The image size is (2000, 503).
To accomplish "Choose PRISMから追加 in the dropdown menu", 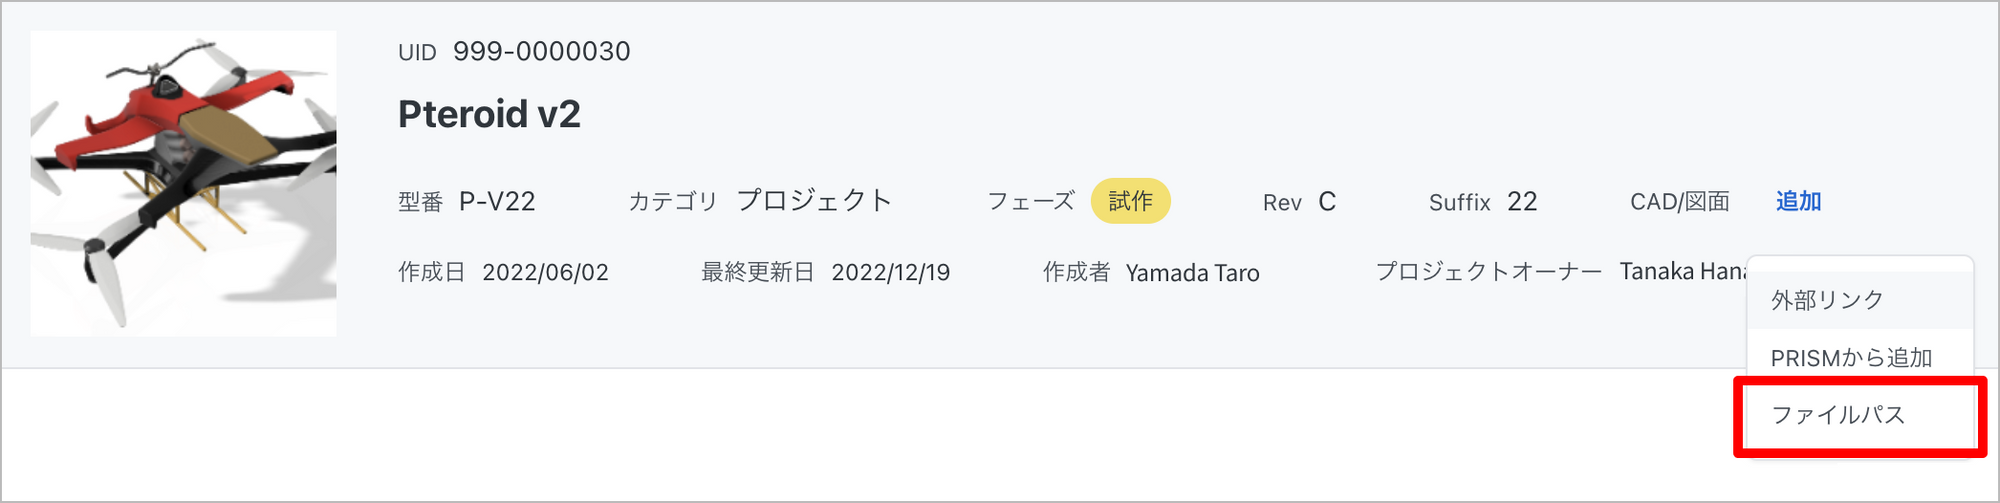I will [1860, 357].
